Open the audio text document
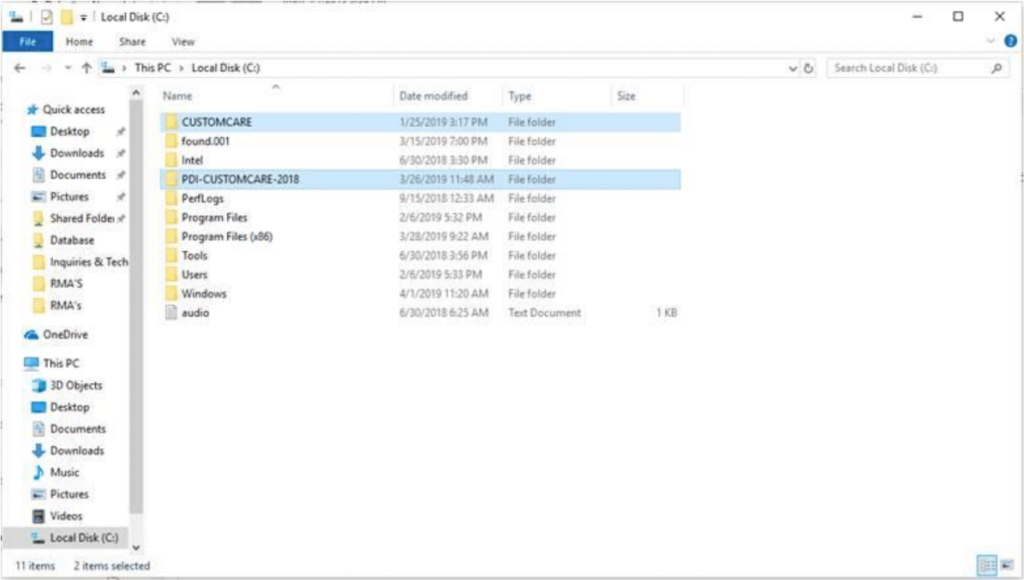This screenshot has width=1024, height=580. pyautogui.click(x=194, y=312)
